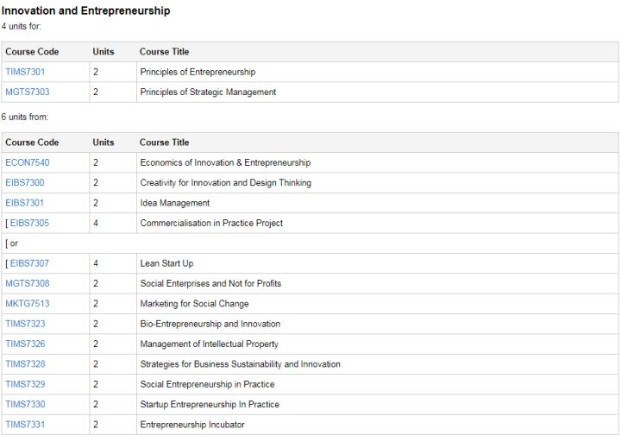Click the Innovation and Entrepreneurship heading
Screen dimensions: 620x437
pos(86,11)
